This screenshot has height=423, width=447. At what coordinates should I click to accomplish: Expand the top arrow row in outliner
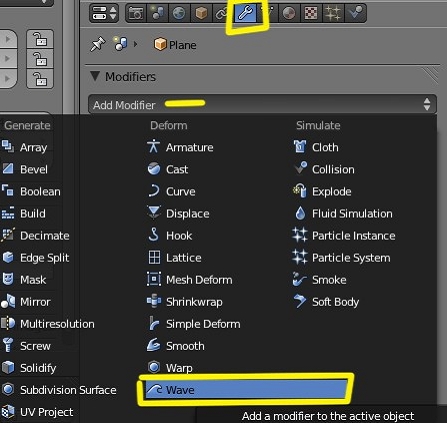pos(7,39)
